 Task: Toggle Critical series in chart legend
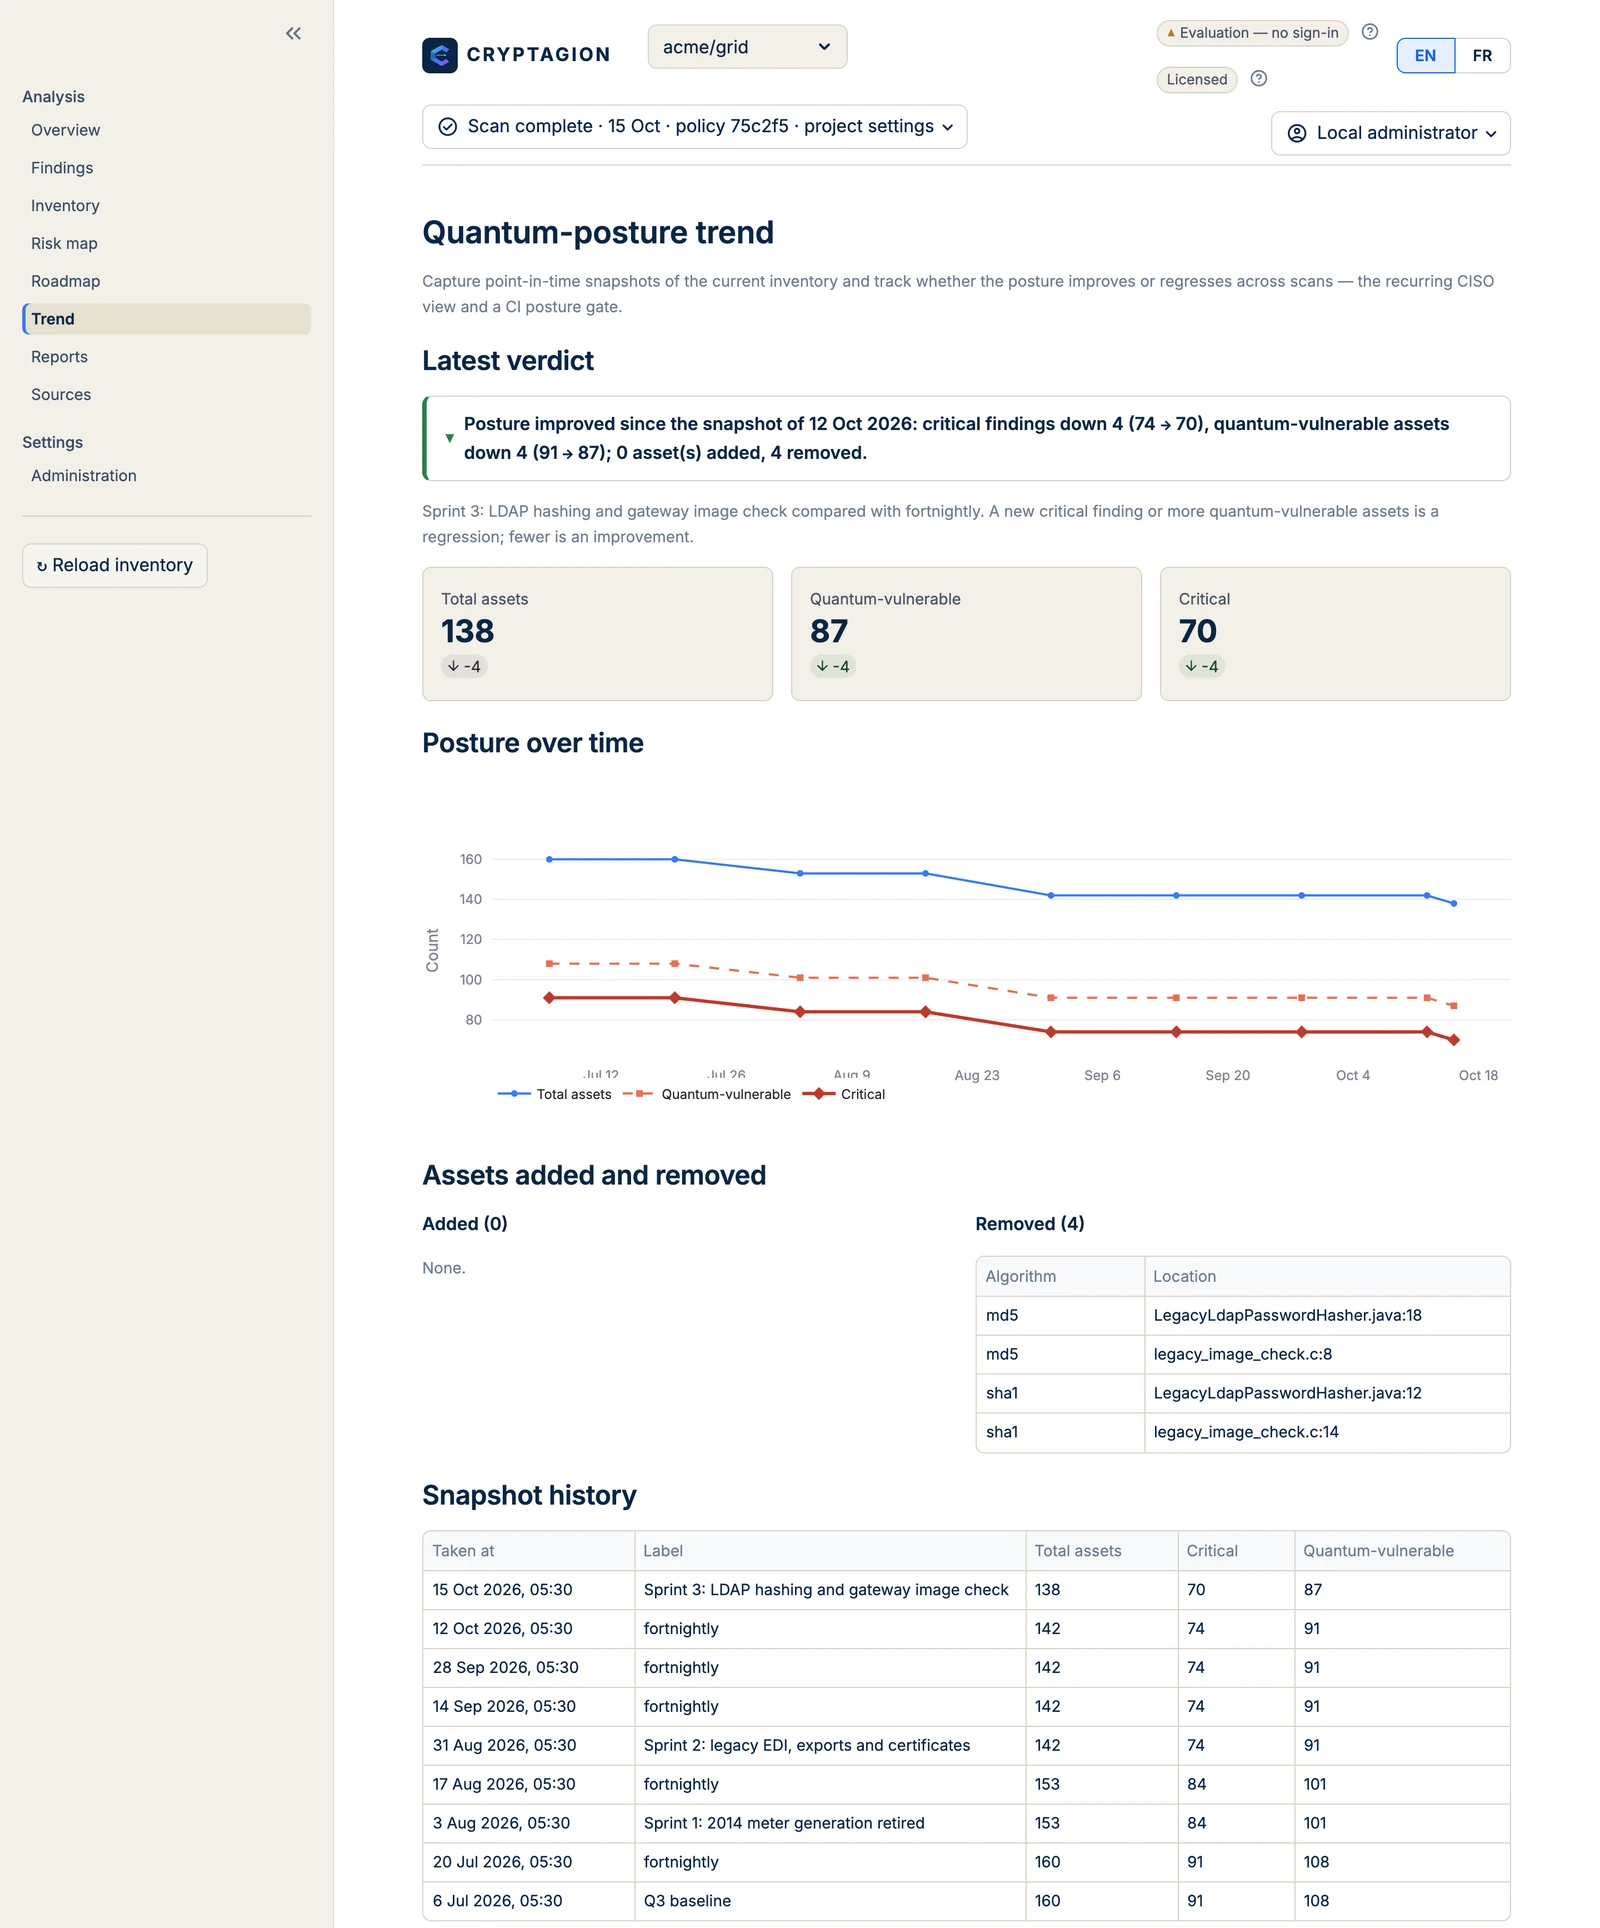pyautogui.click(x=844, y=1094)
